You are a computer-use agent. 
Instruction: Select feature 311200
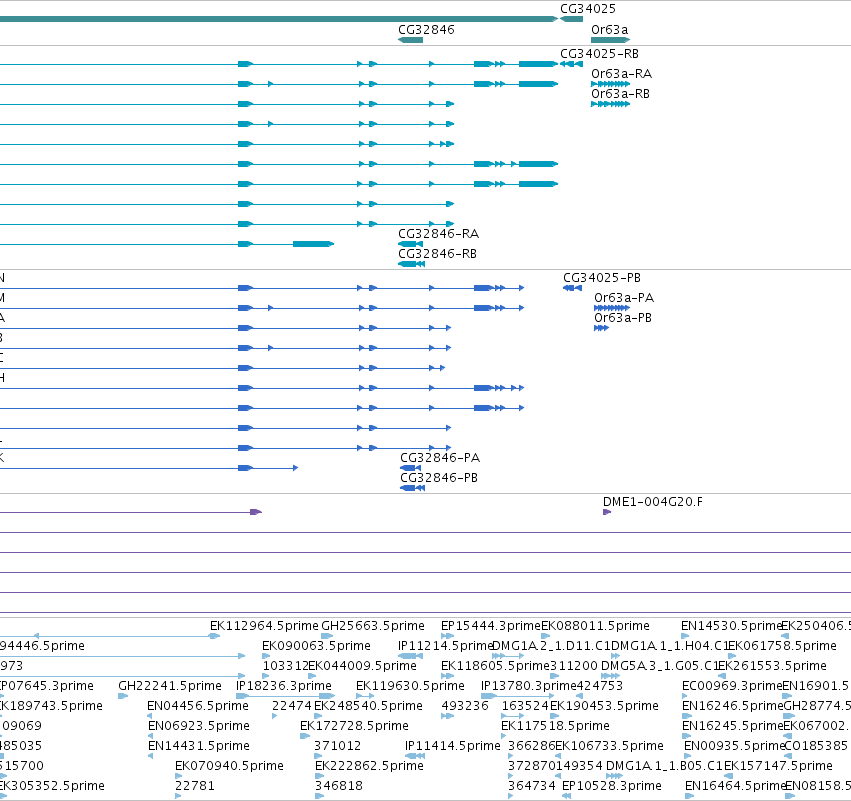(x=574, y=666)
